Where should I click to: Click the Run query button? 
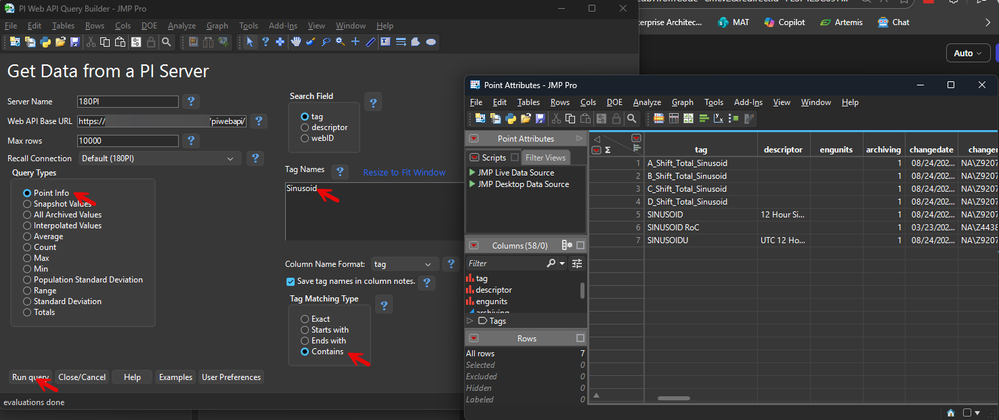[x=31, y=377]
